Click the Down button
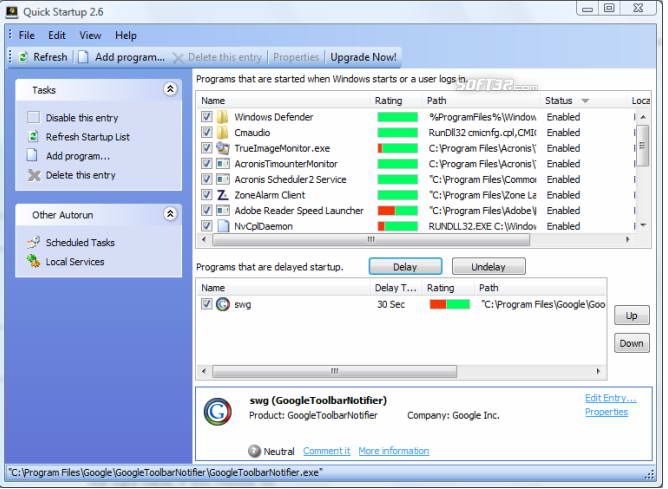Viewport: 668px width, 489px height. pos(631,343)
